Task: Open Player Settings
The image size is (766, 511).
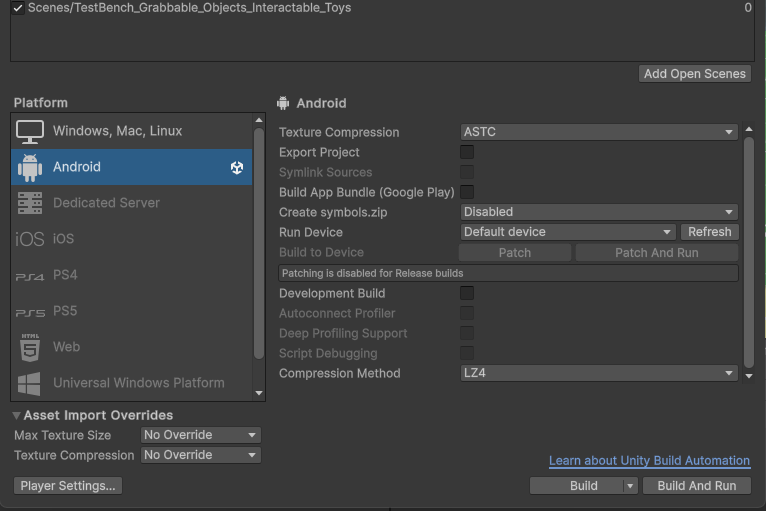Action: 68,486
